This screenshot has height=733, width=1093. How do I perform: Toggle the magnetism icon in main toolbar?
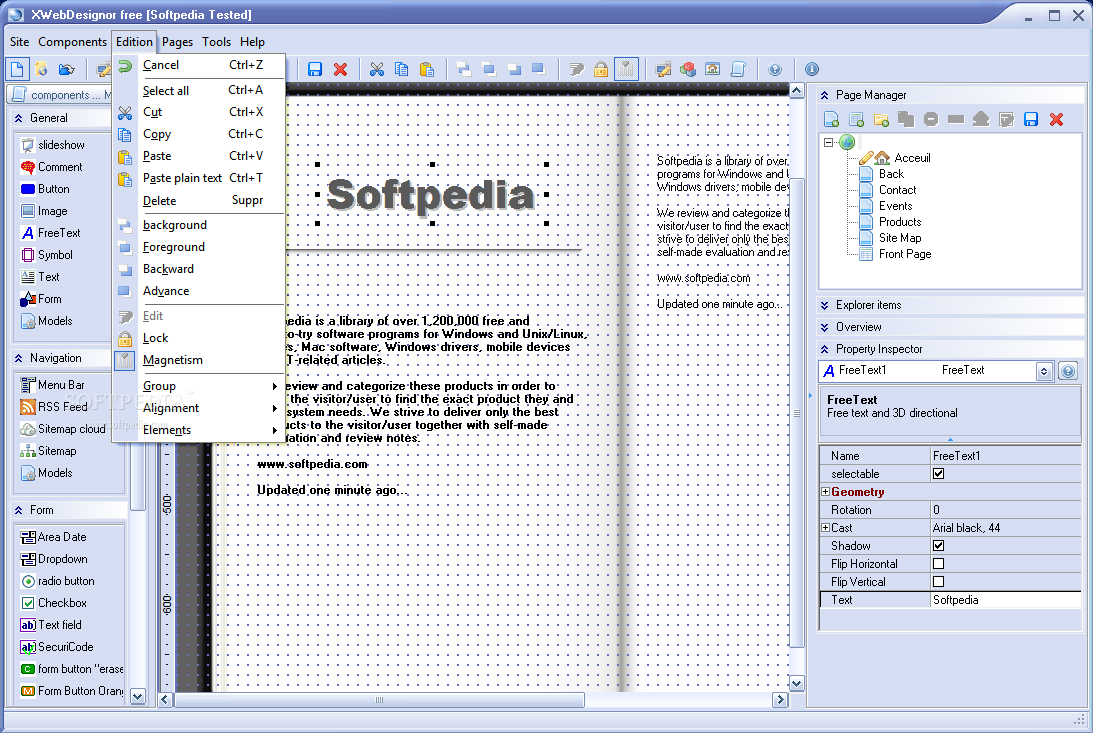pos(626,69)
